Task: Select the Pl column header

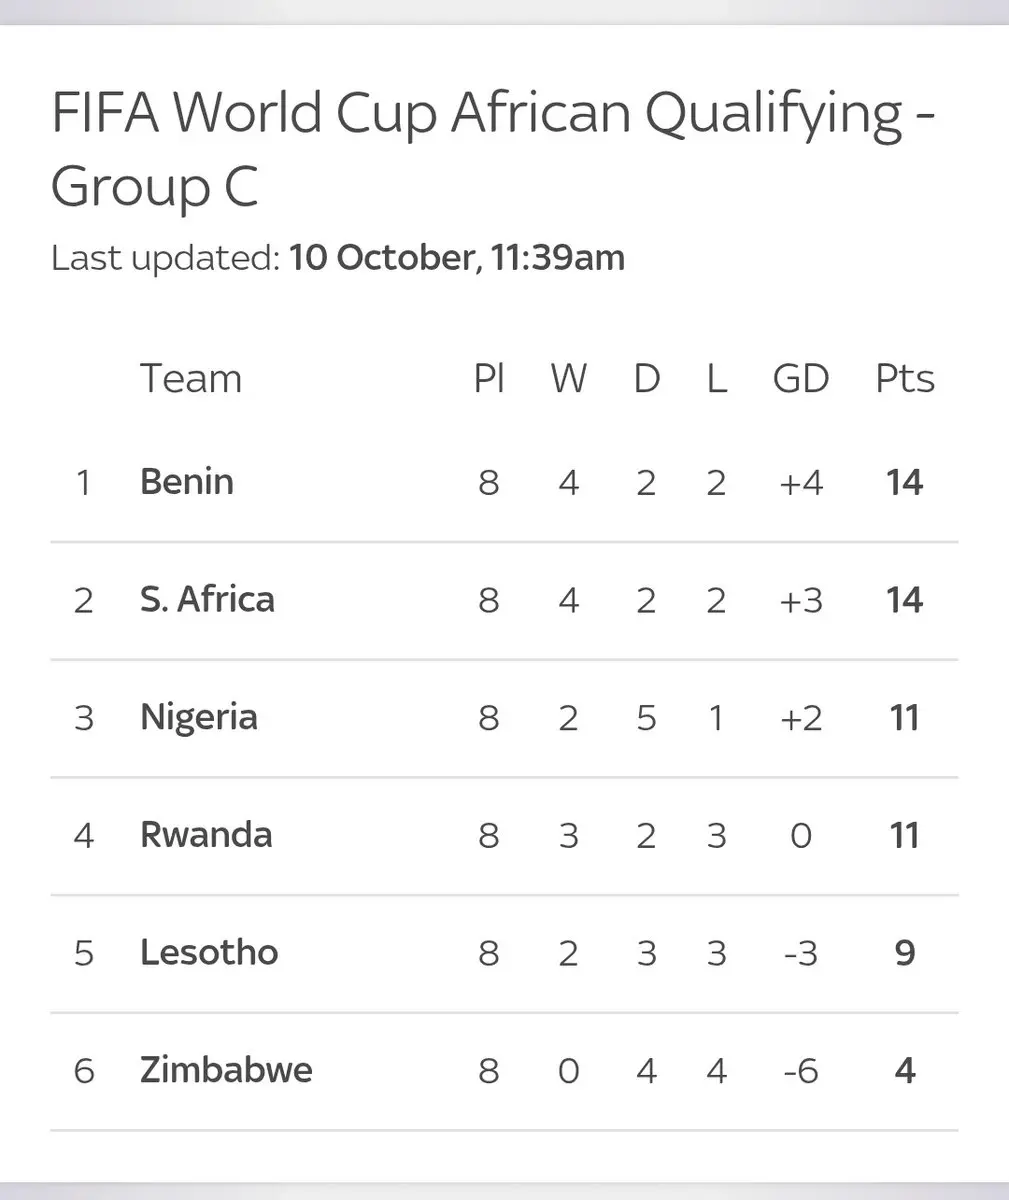Action: tap(489, 379)
